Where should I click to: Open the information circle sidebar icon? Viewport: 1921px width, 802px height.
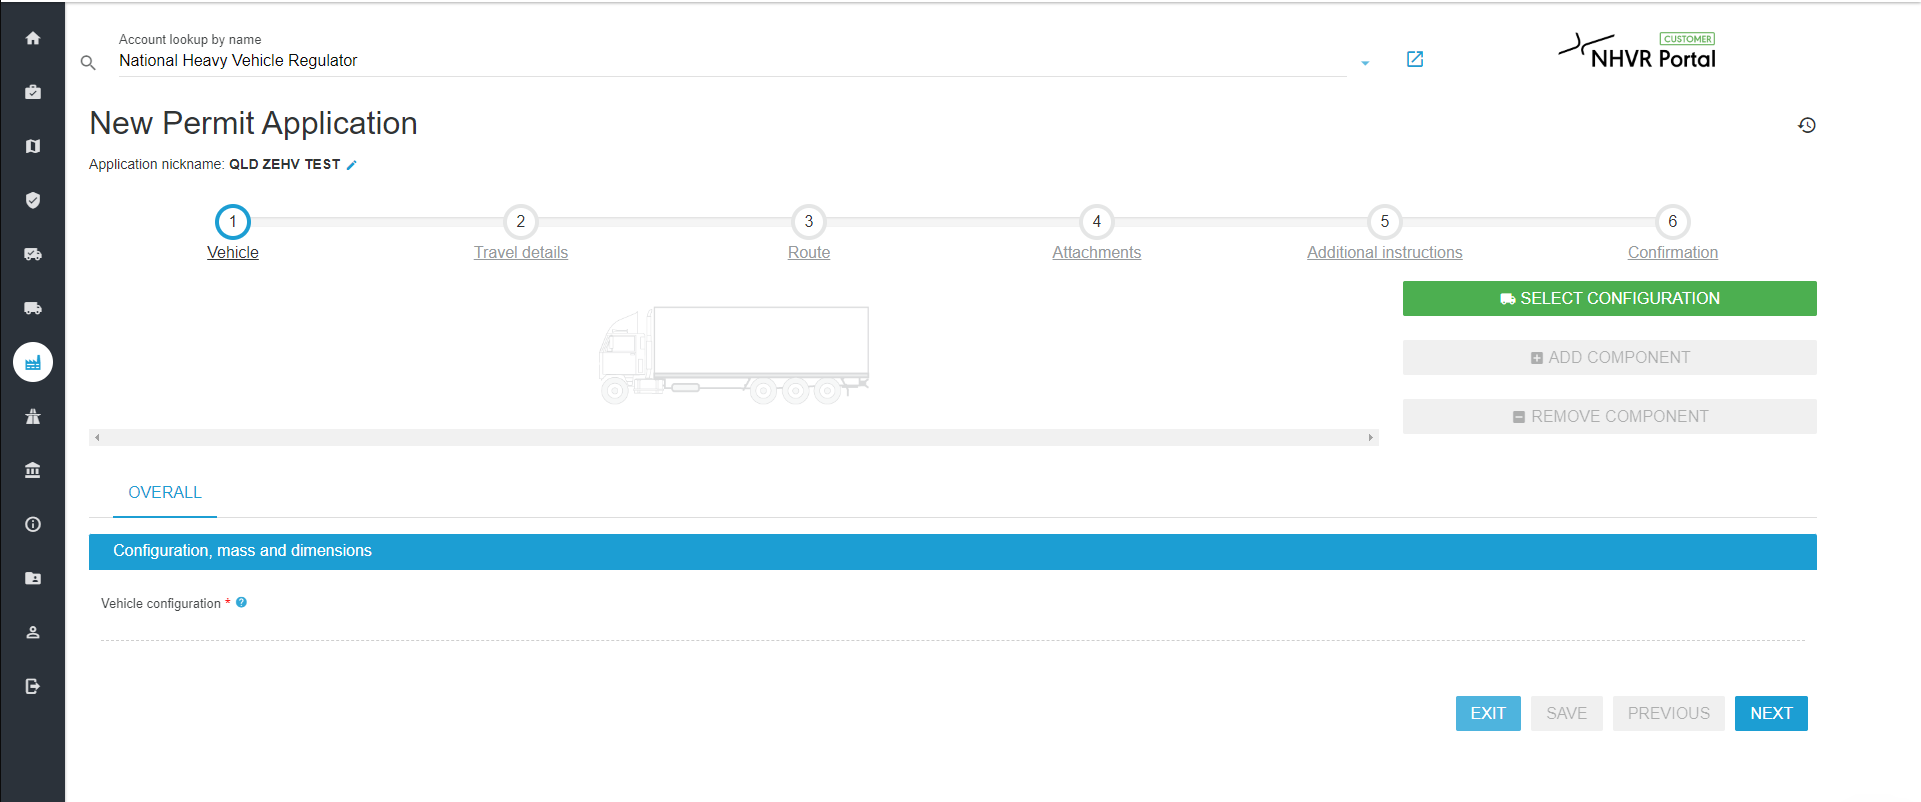33,524
